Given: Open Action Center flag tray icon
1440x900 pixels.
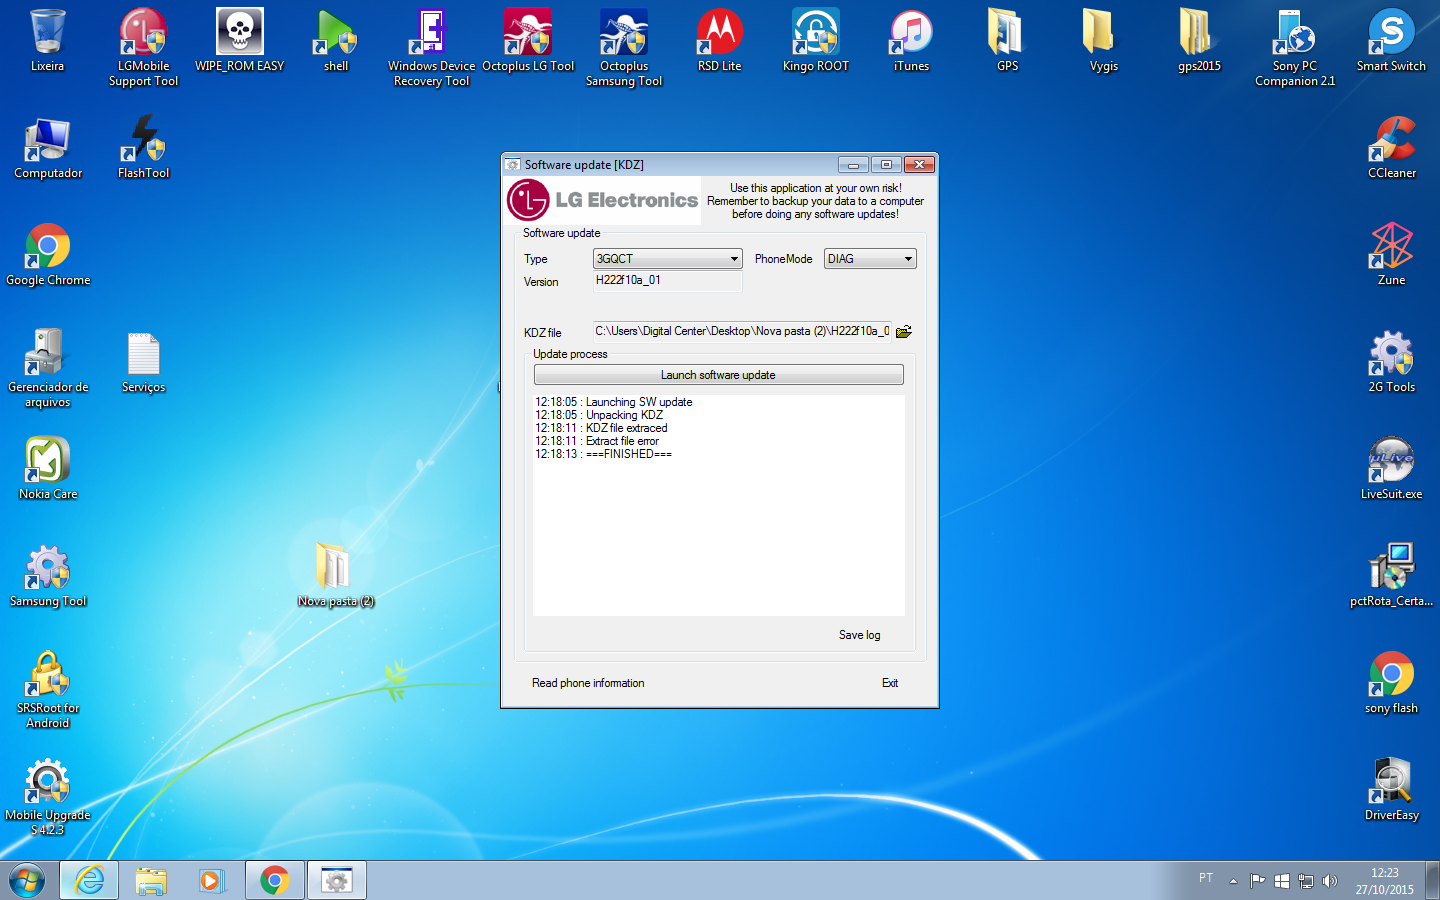Looking at the screenshot, I should (x=1257, y=881).
